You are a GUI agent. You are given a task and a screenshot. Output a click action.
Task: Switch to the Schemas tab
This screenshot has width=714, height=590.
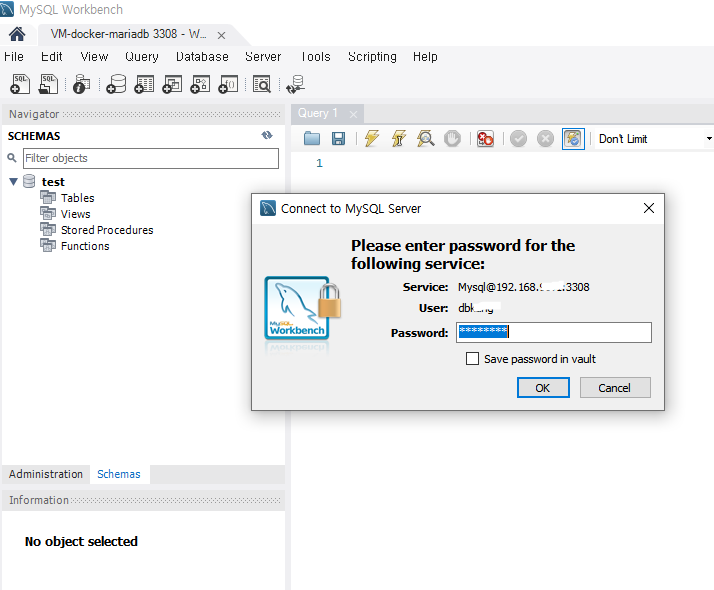point(119,474)
